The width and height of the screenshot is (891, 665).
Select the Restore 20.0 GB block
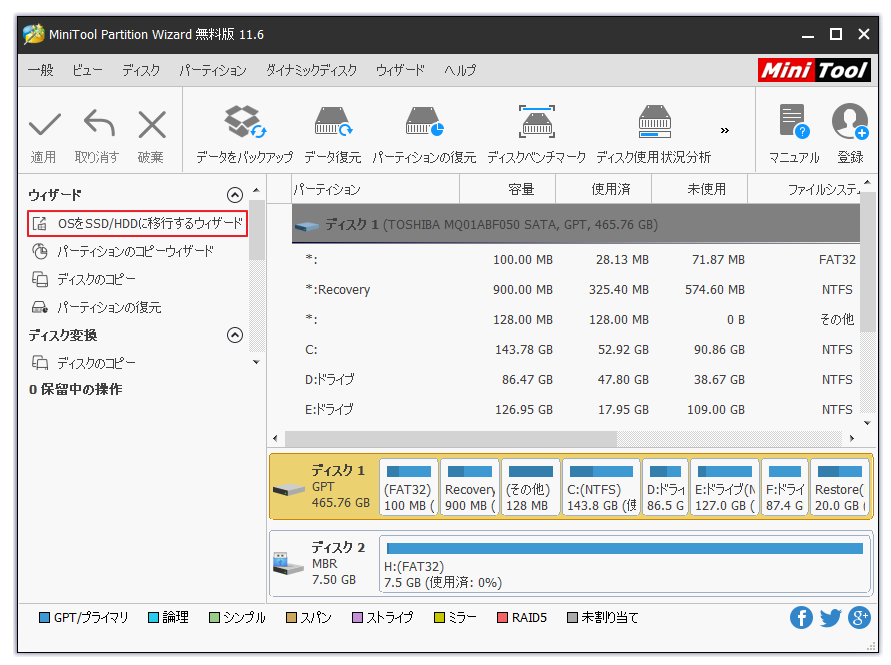[840, 487]
